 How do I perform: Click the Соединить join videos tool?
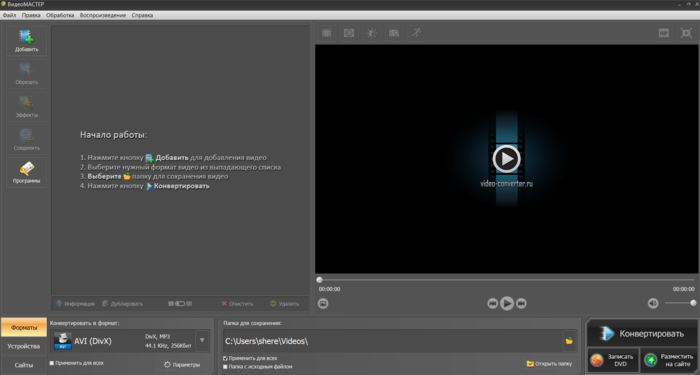[26, 139]
